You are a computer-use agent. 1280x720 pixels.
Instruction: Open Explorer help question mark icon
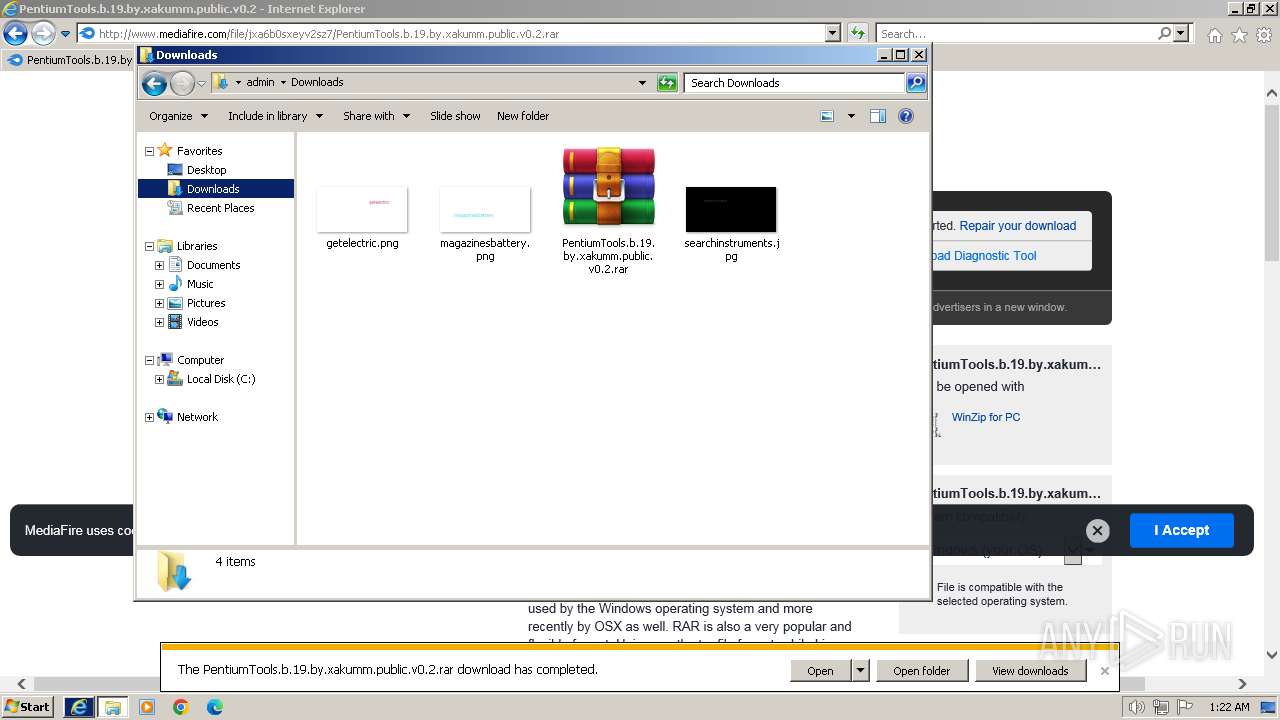pyautogui.click(x=906, y=116)
